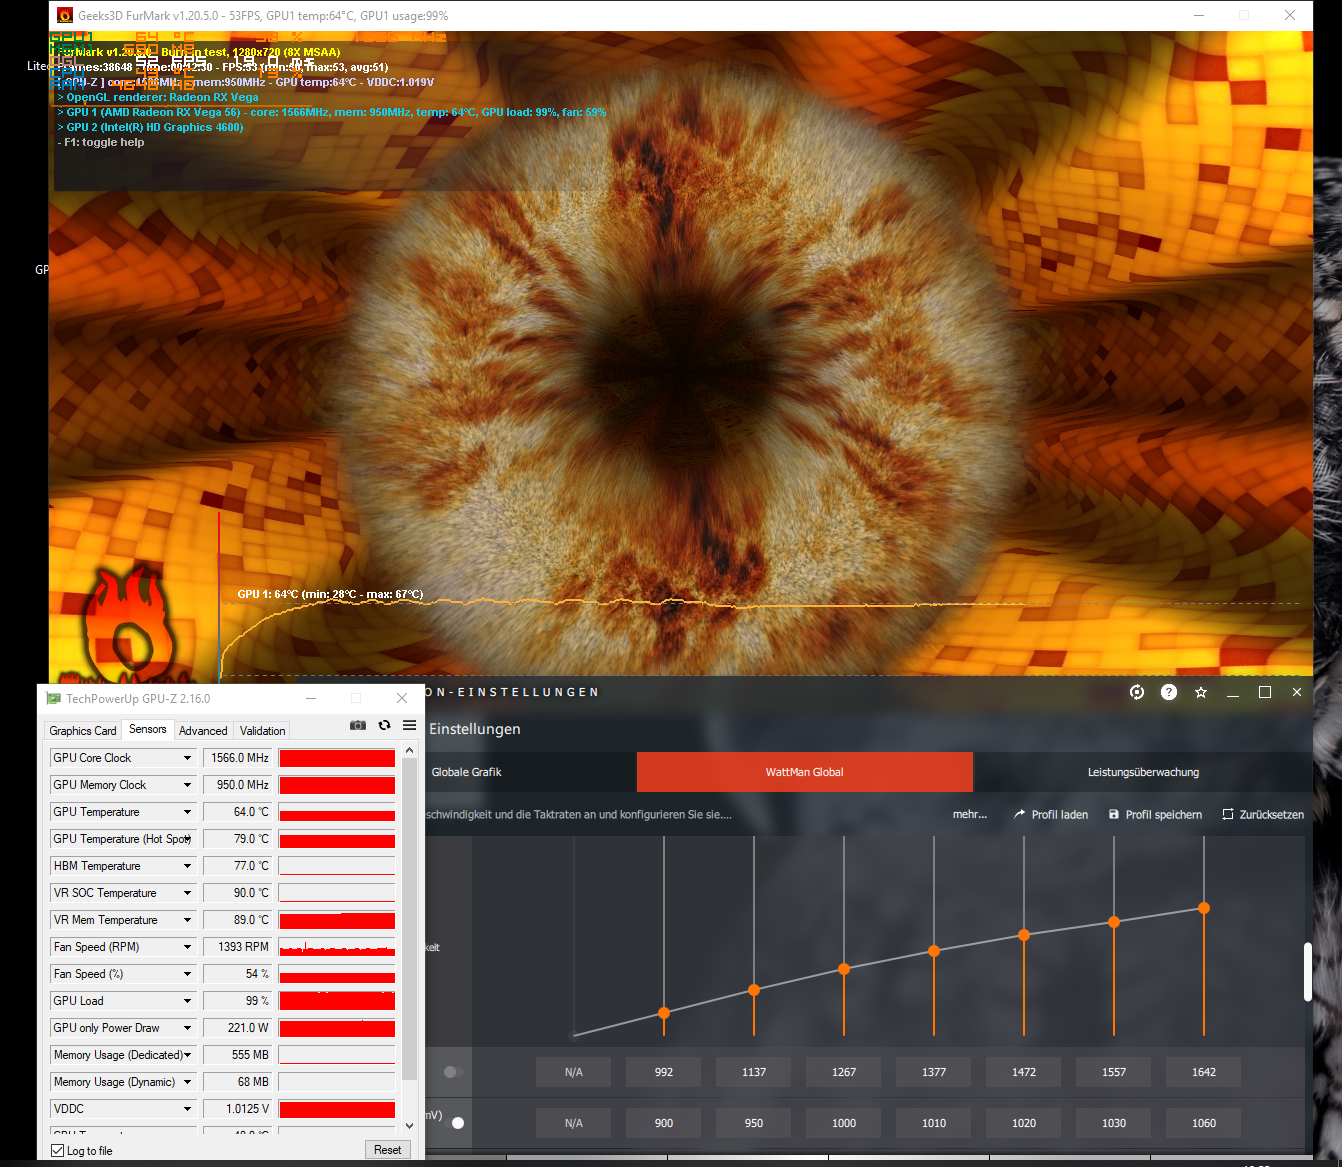Toggle the Log to file checkbox
1342x1167 pixels.
[x=58, y=1150]
